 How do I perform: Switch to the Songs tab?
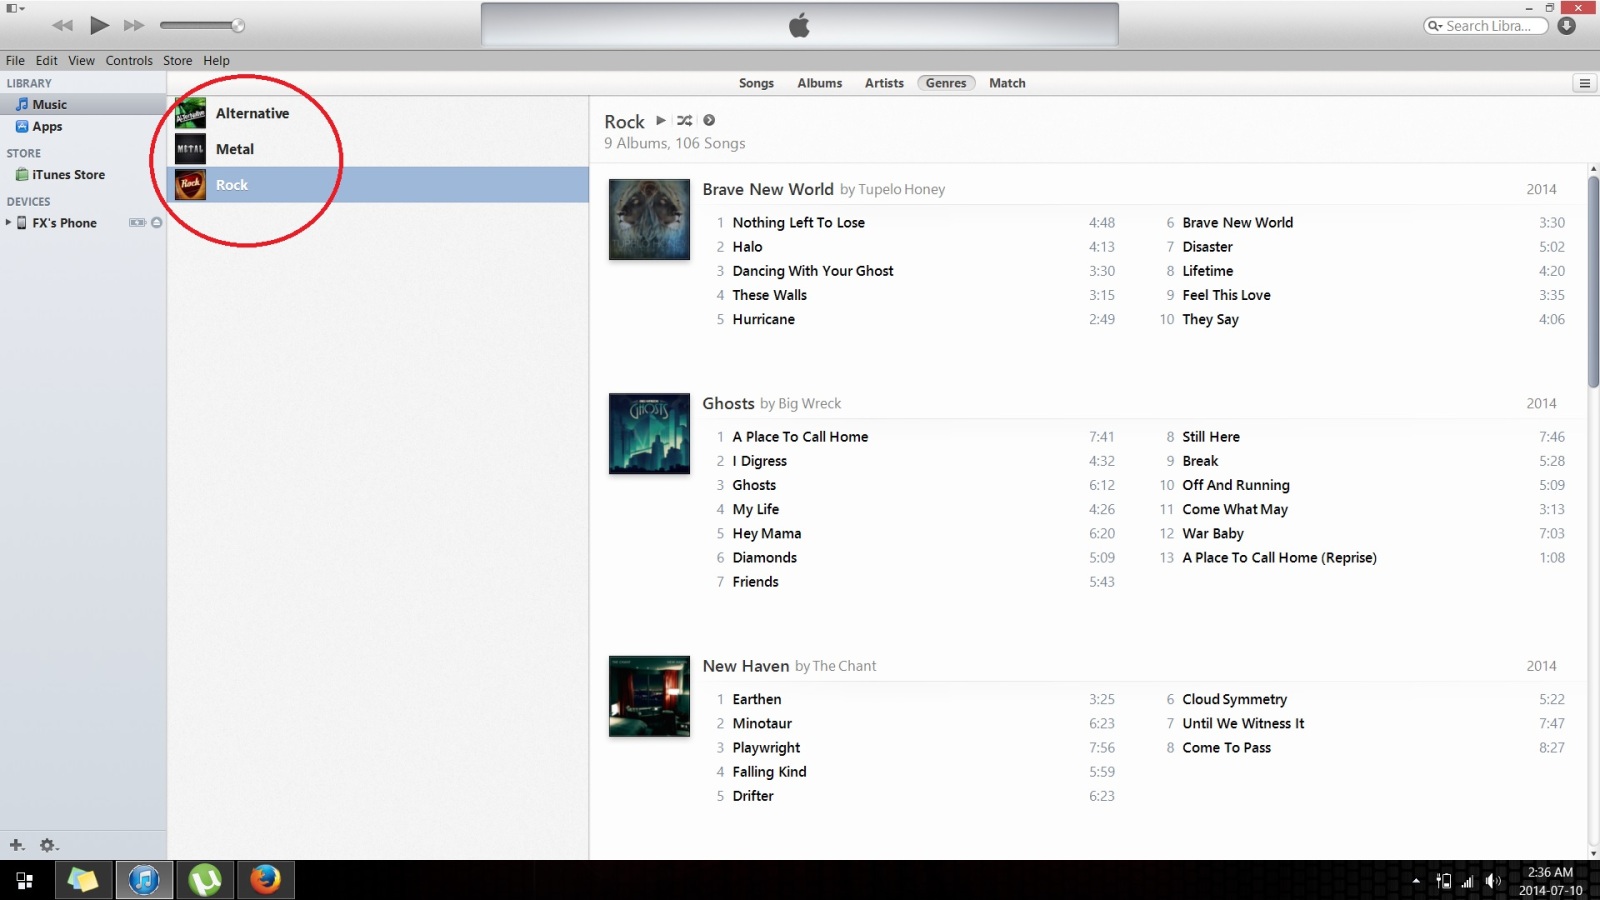[x=756, y=83]
